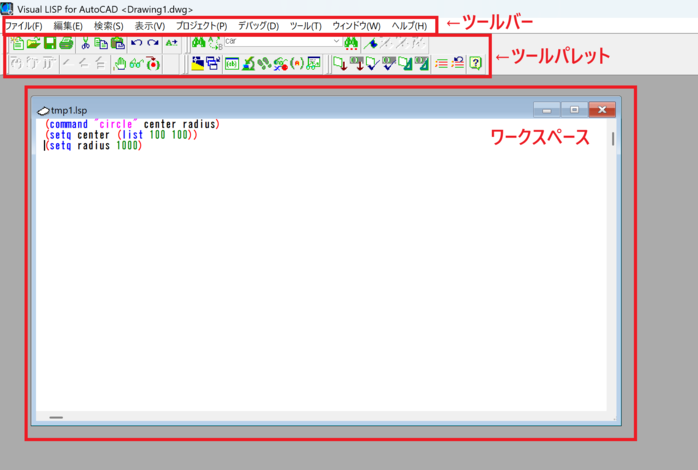
Task: Click the New File toolbar icon
Action: 17,43
